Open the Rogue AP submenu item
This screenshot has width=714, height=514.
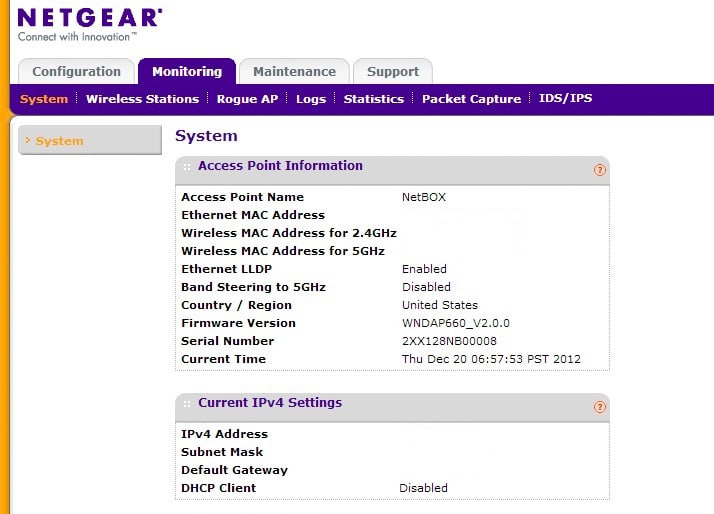click(247, 99)
